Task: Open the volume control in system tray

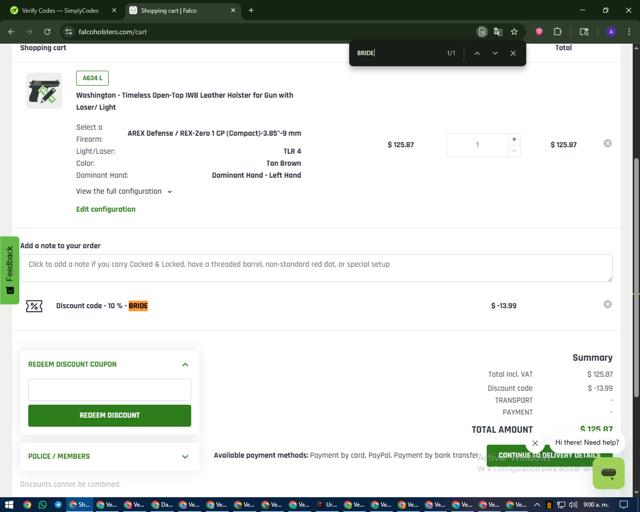Action: point(573,505)
